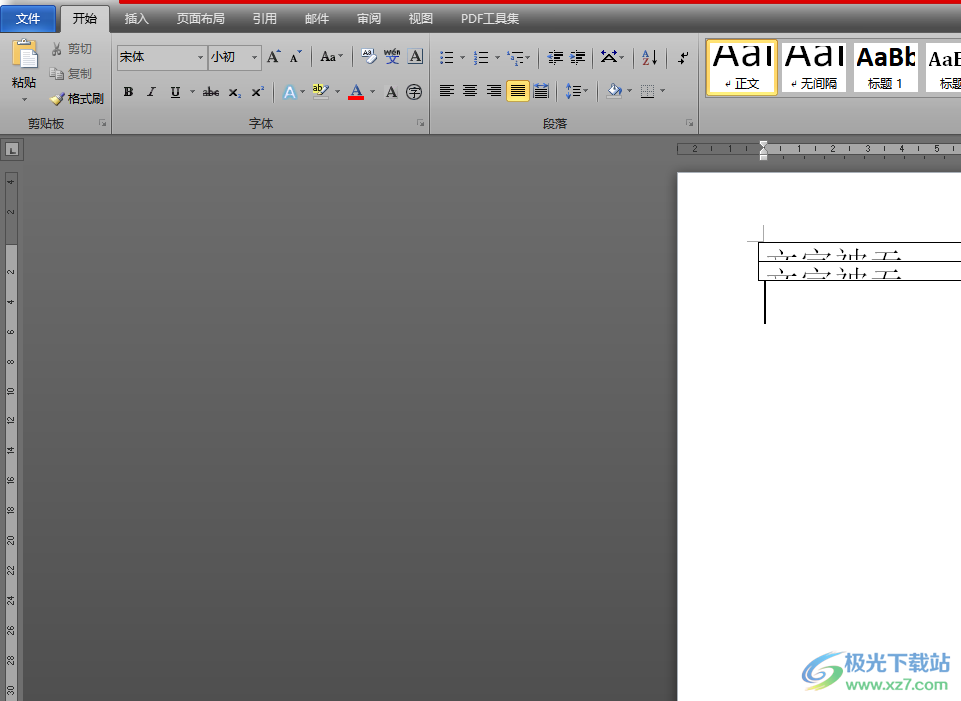This screenshot has height=701, width=961.
Task: Apply strikethrough (abc) formatting
Action: coord(211,92)
